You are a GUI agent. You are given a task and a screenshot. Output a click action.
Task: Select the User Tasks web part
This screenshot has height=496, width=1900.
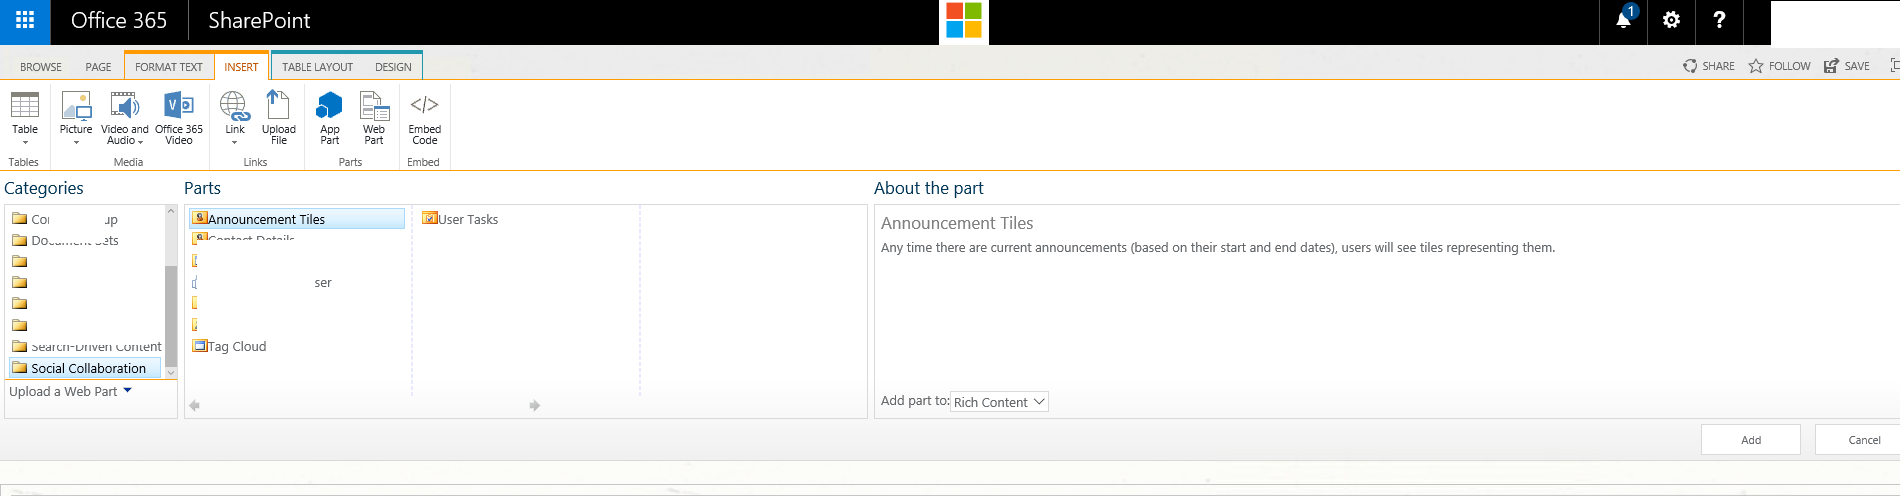click(460, 219)
